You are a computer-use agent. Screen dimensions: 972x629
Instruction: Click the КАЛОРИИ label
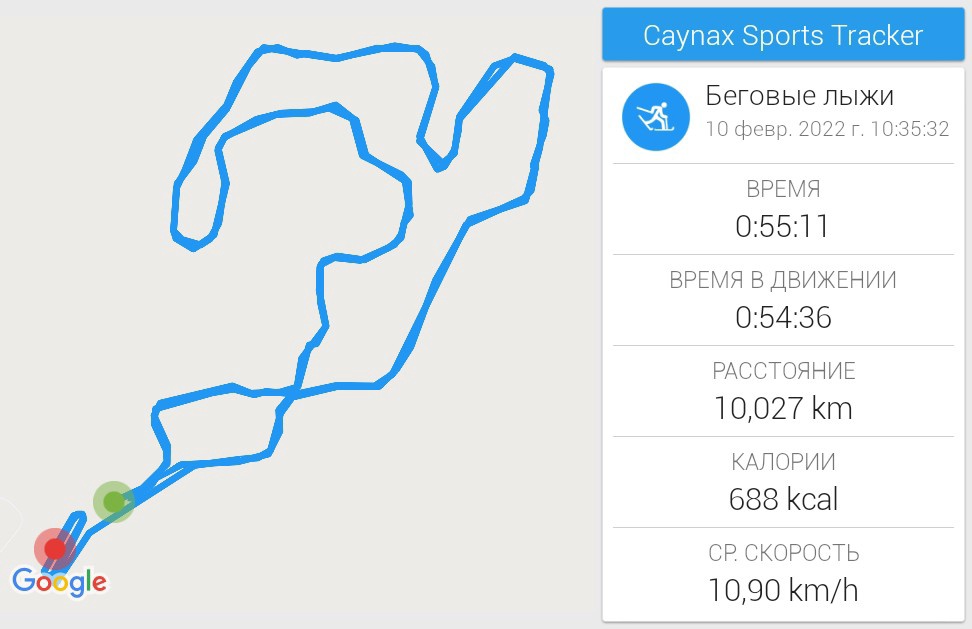783,462
